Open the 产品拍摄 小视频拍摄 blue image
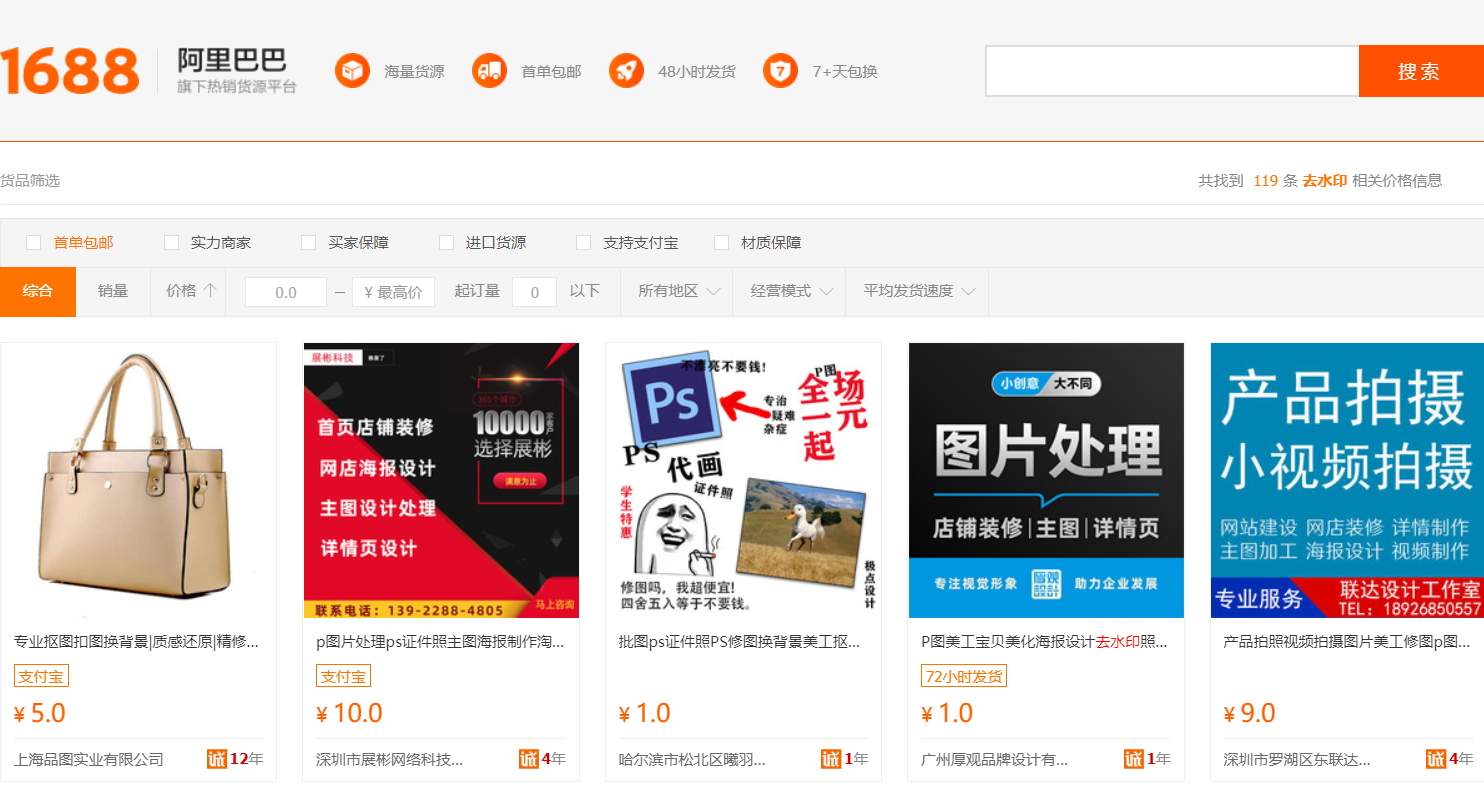 (x=1347, y=481)
